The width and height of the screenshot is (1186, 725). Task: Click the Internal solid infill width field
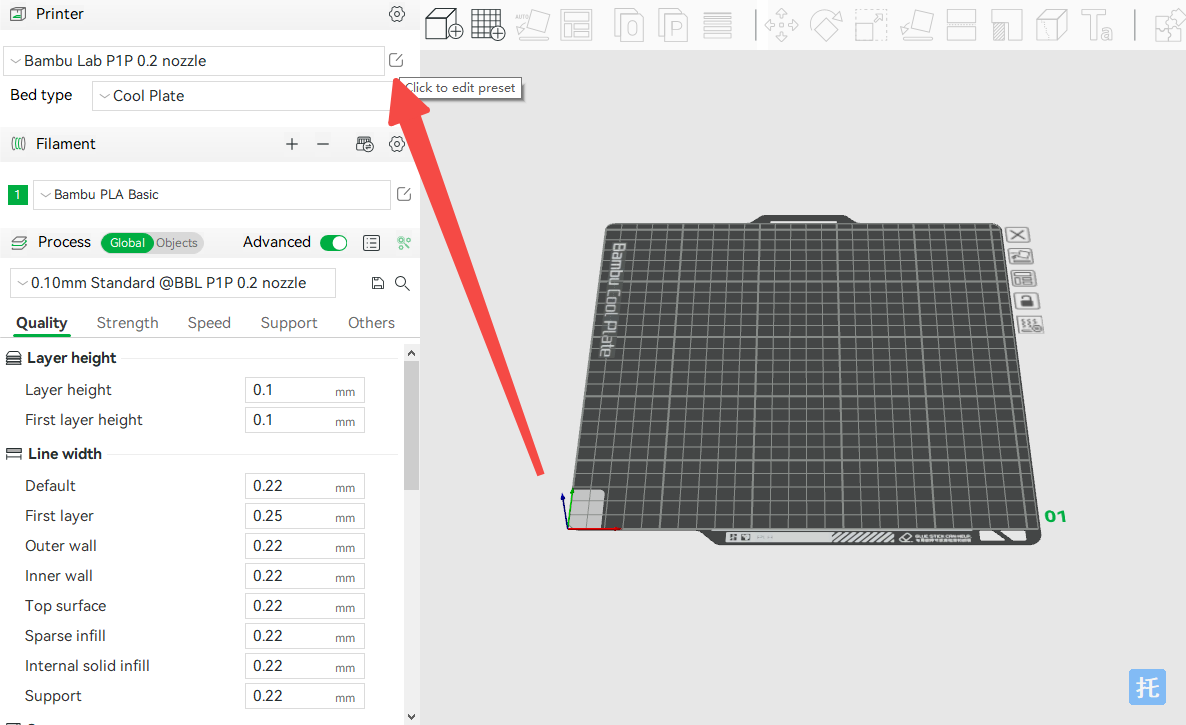coord(305,666)
